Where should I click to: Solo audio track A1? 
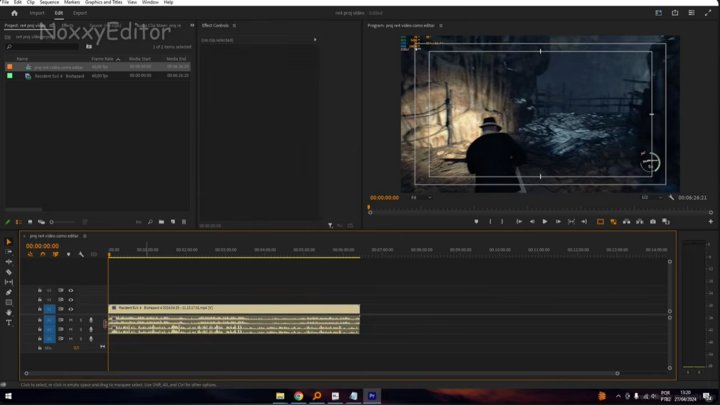(x=81, y=320)
